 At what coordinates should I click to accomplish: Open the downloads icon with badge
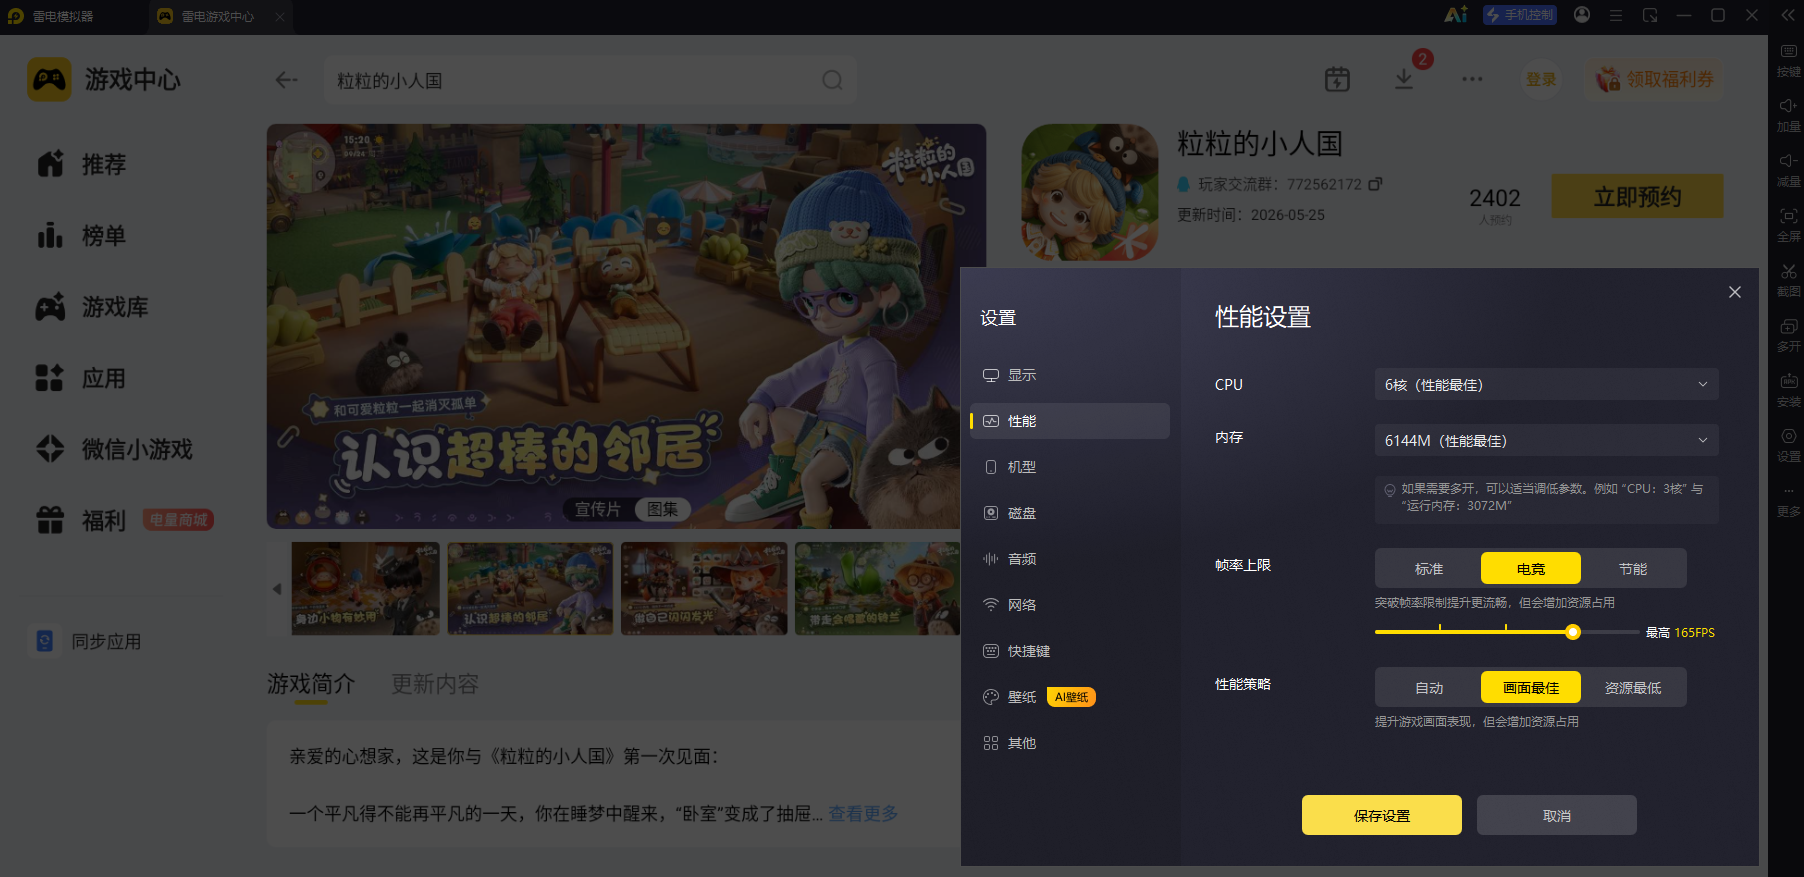tap(1405, 79)
